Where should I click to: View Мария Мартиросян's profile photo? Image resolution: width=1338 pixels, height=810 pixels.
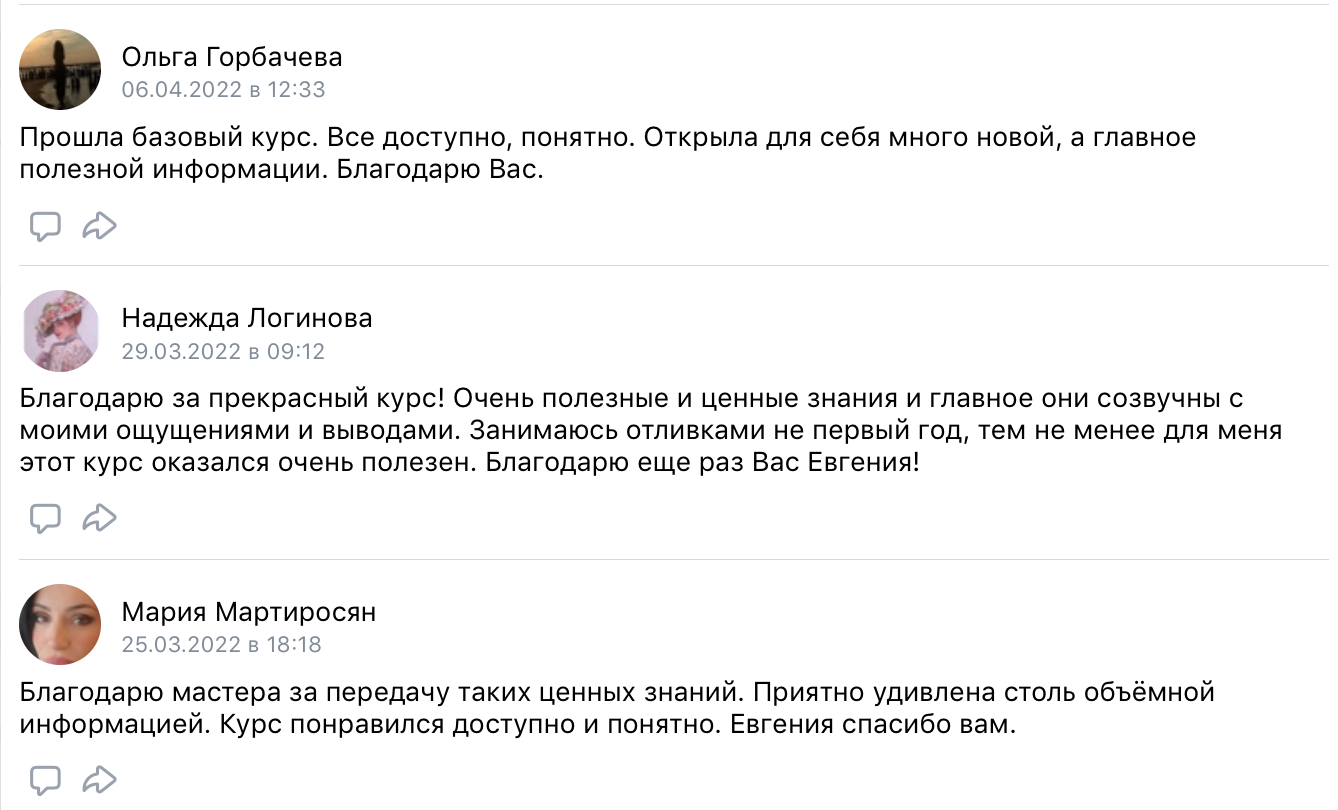(x=60, y=625)
